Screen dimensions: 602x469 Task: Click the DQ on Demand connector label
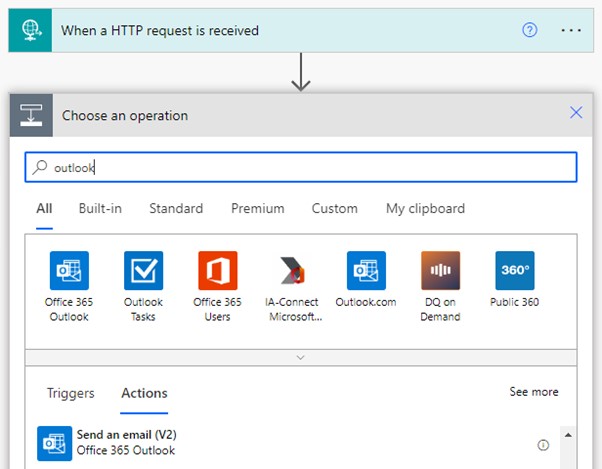coord(440,309)
